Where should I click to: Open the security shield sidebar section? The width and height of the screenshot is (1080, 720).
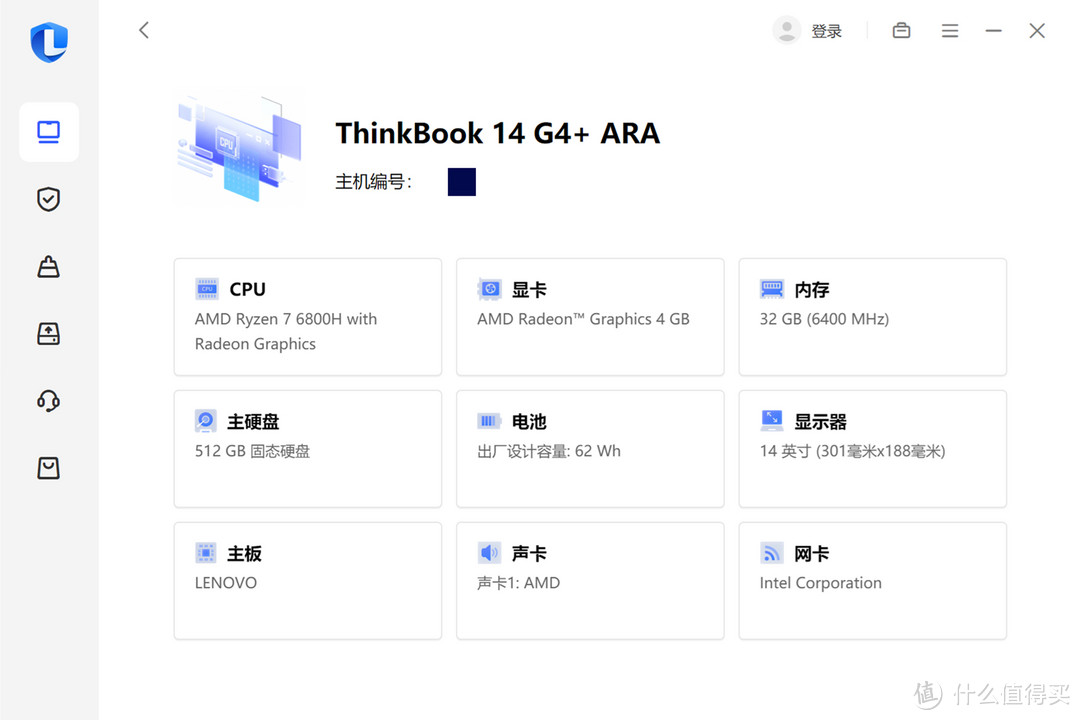point(48,199)
